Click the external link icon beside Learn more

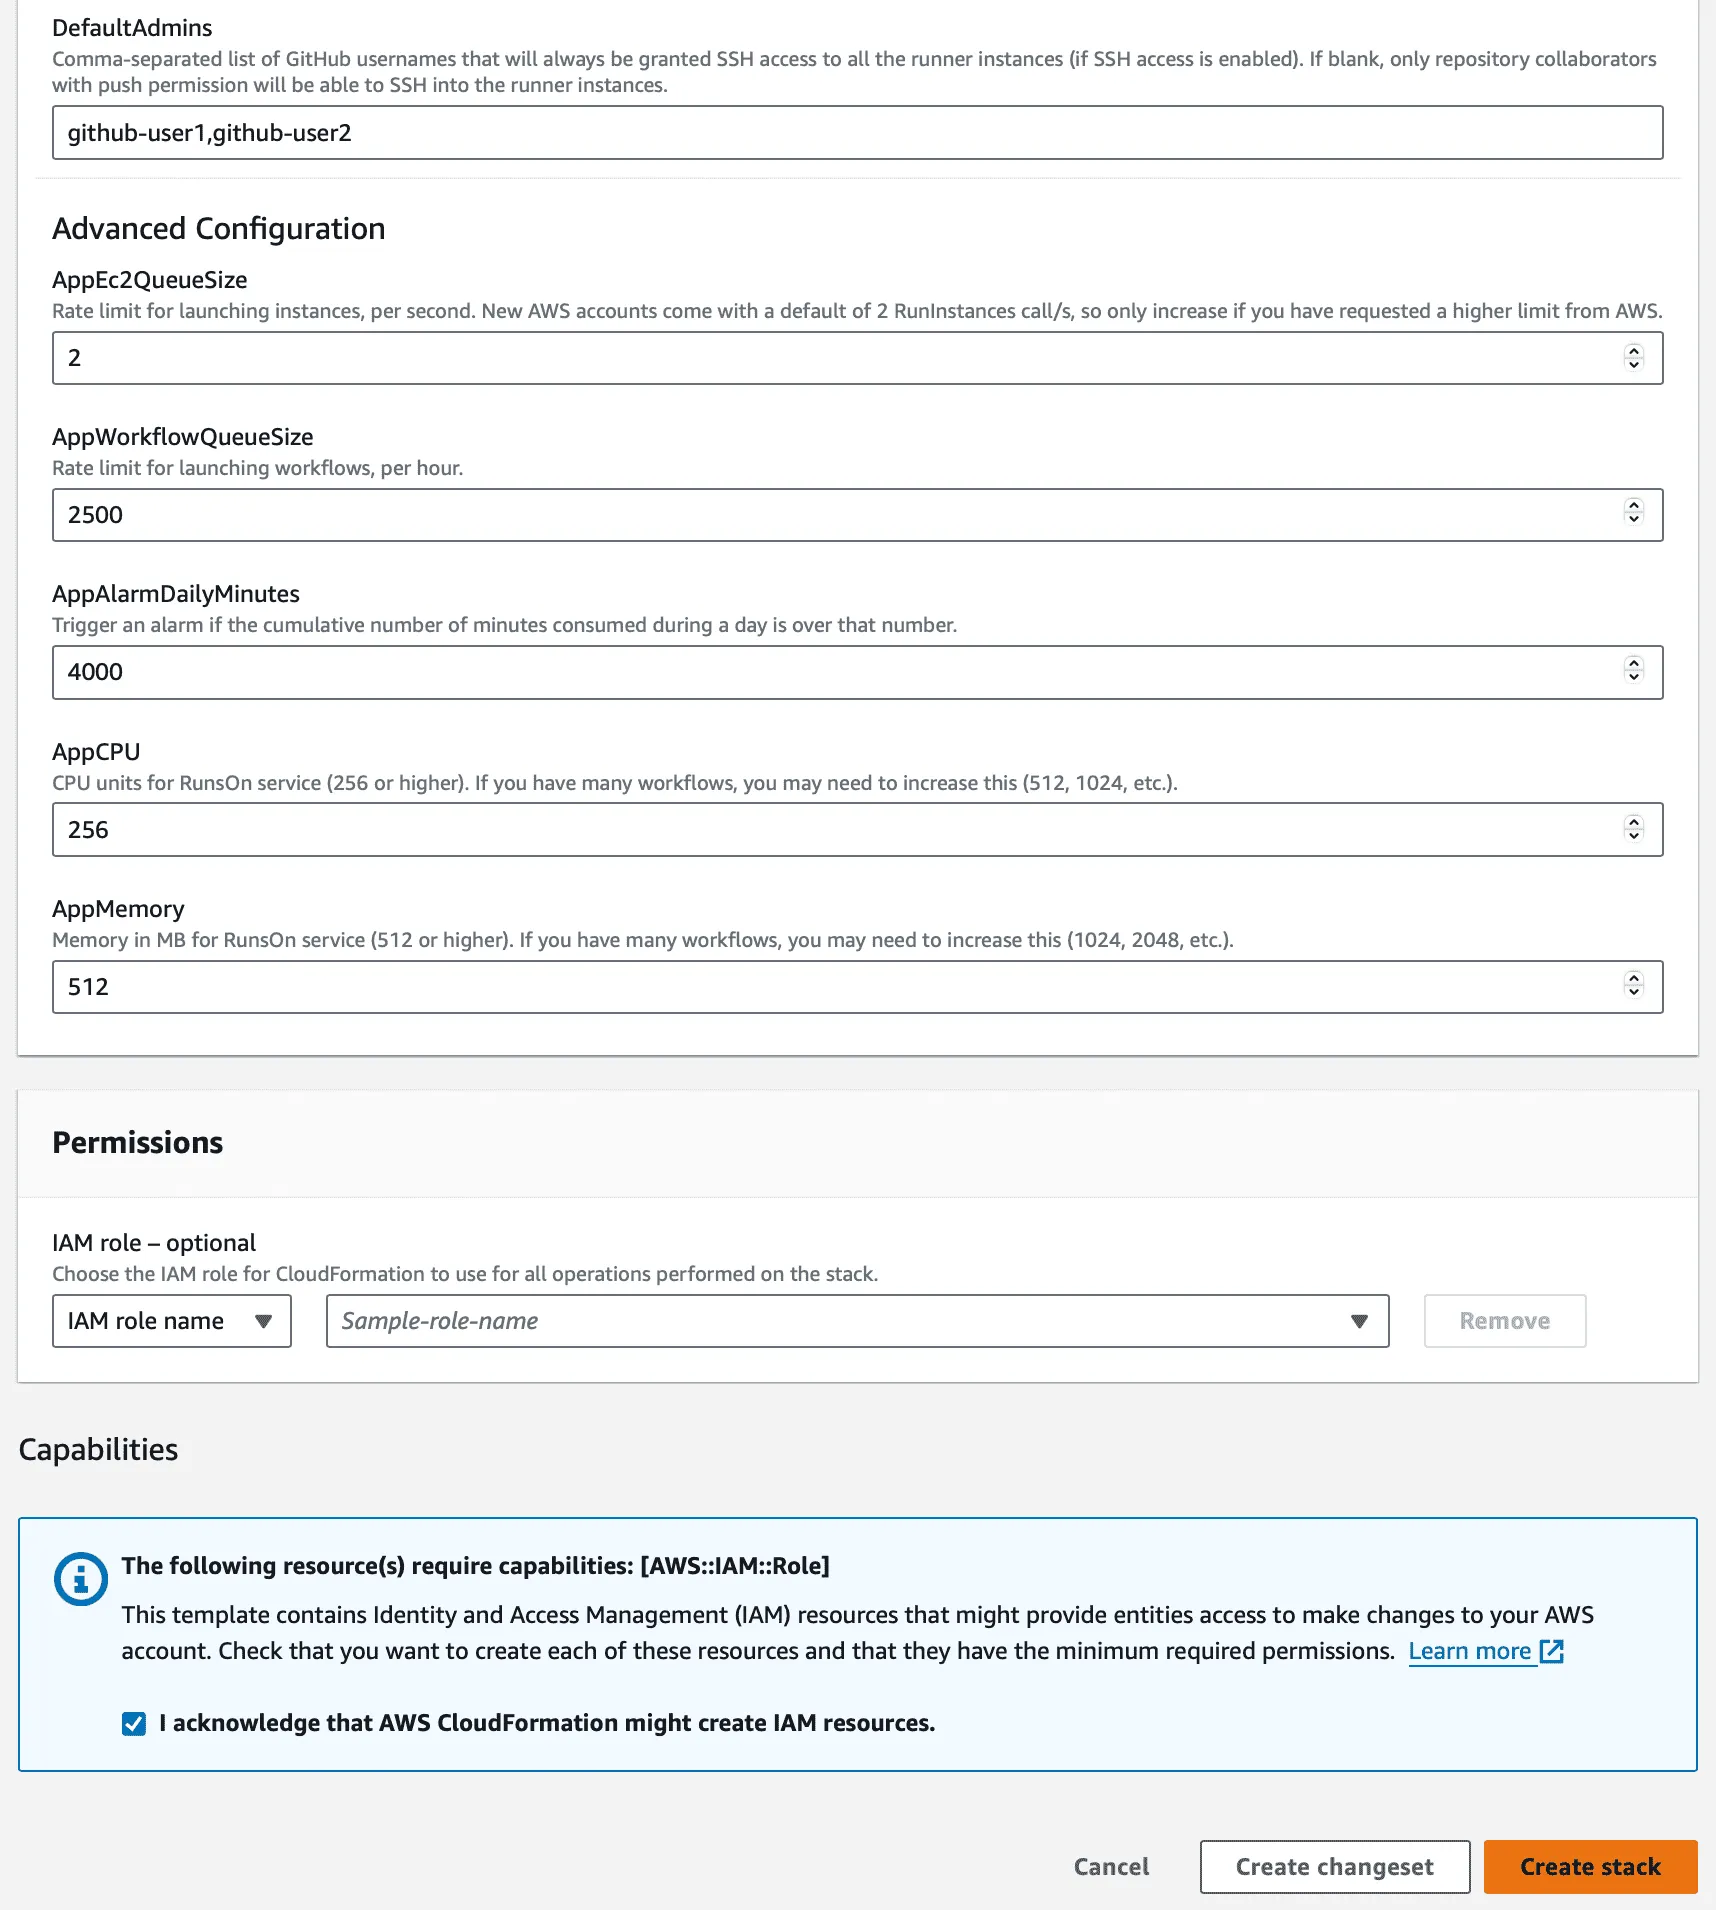click(x=1551, y=1651)
